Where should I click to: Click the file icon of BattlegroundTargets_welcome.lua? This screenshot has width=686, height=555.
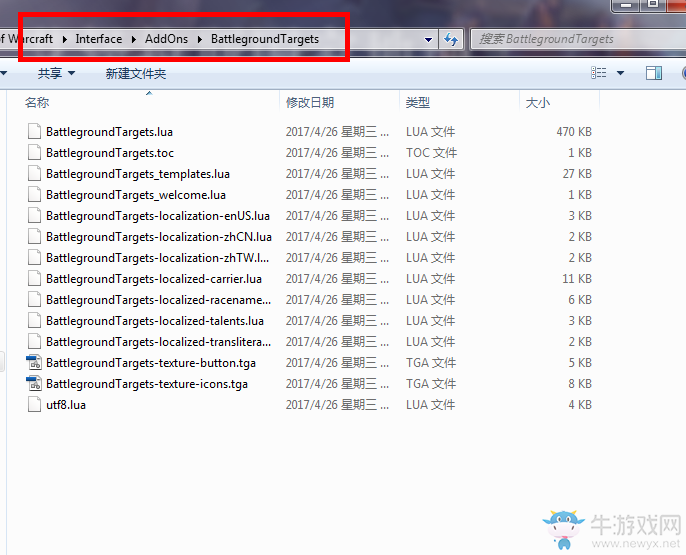pos(34,194)
